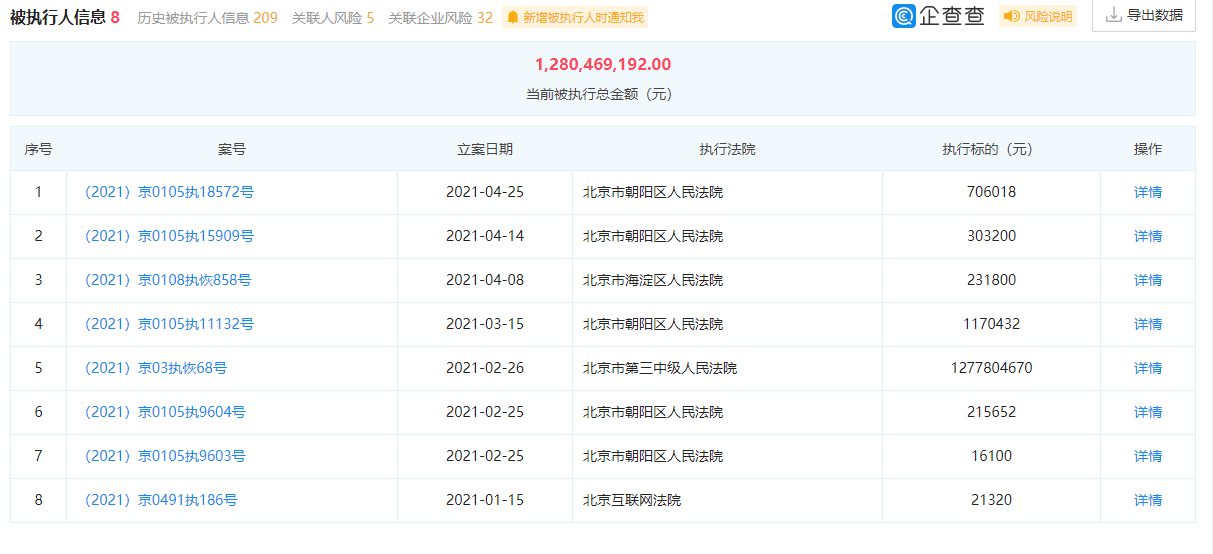
Task: Click amount cell 21320
Action: tap(991, 500)
